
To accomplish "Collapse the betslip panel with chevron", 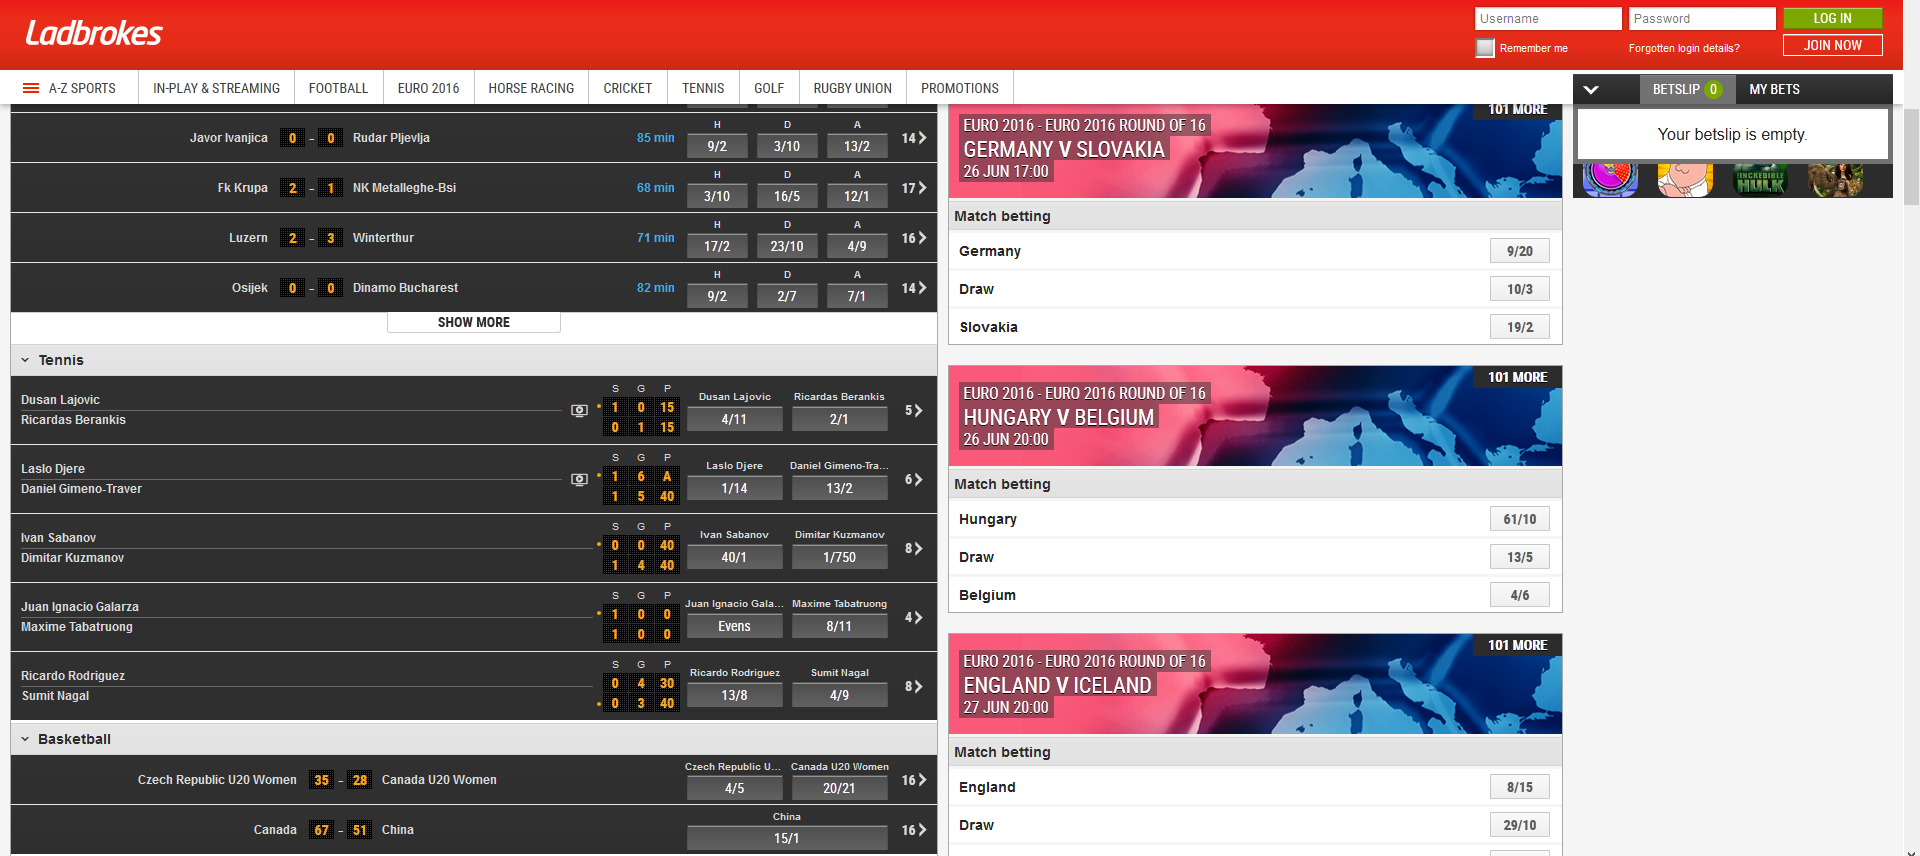I will (1591, 89).
